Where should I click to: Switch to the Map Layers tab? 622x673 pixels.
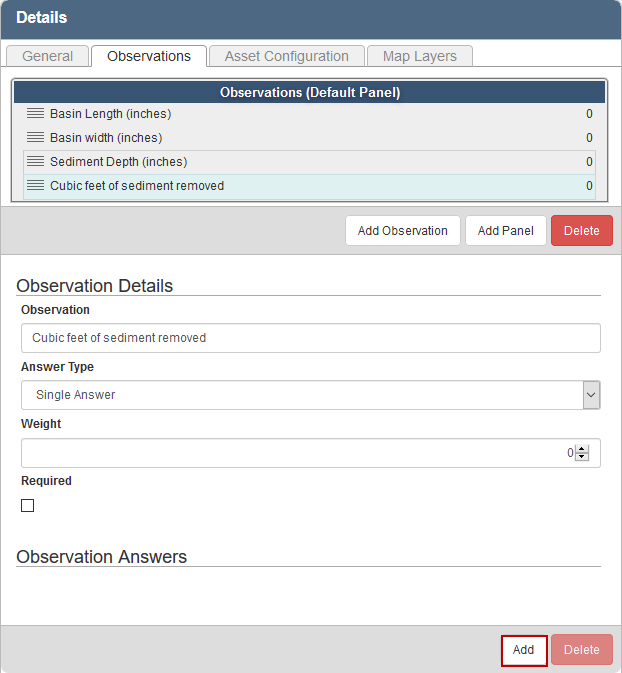[x=420, y=56]
